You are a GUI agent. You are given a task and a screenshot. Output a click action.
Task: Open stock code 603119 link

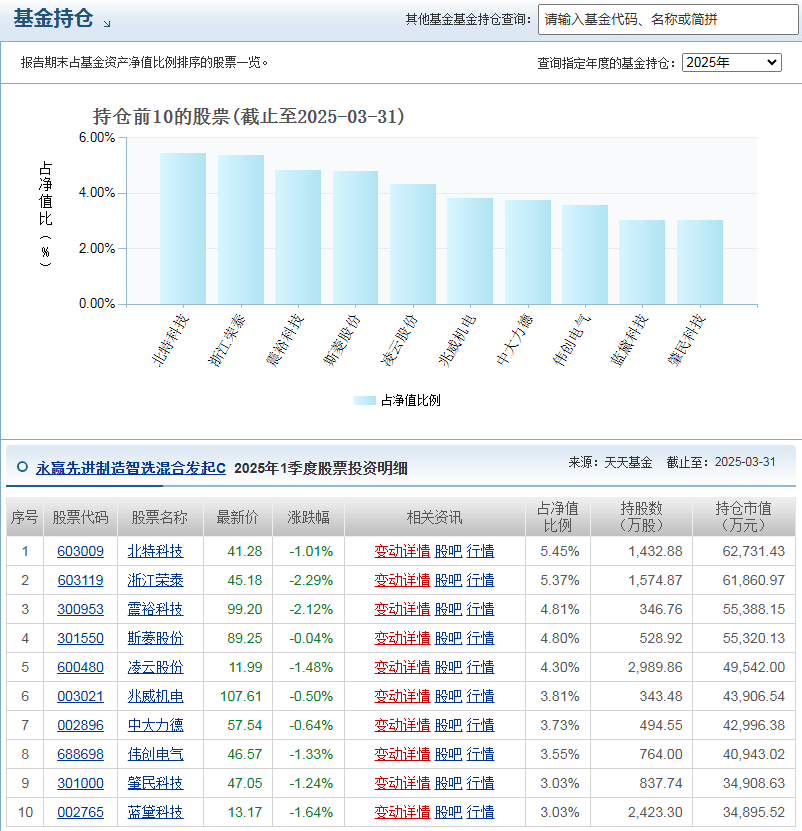pos(81,580)
